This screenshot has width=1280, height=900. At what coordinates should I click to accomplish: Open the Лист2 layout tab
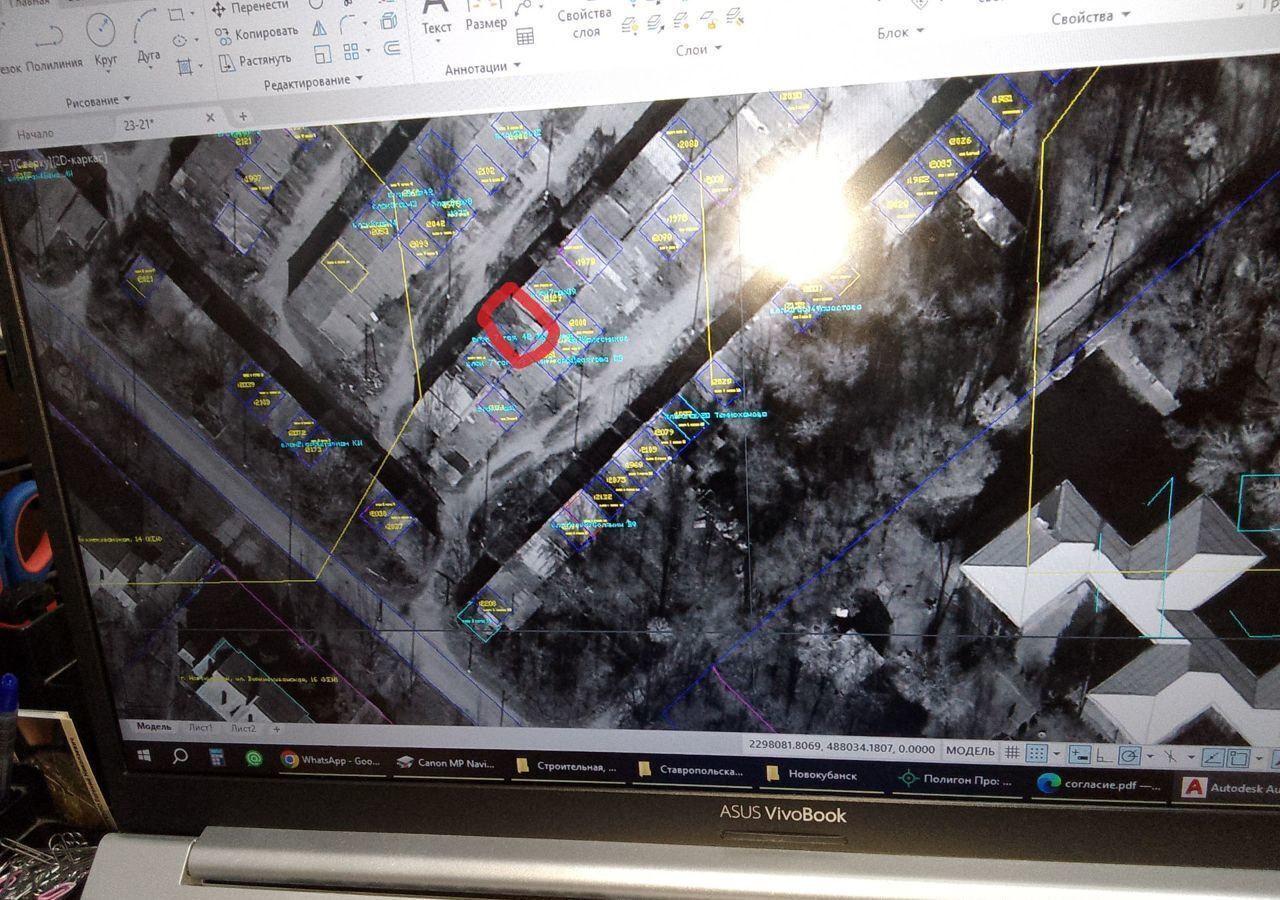pyautogui.click(x=244, y=729)
